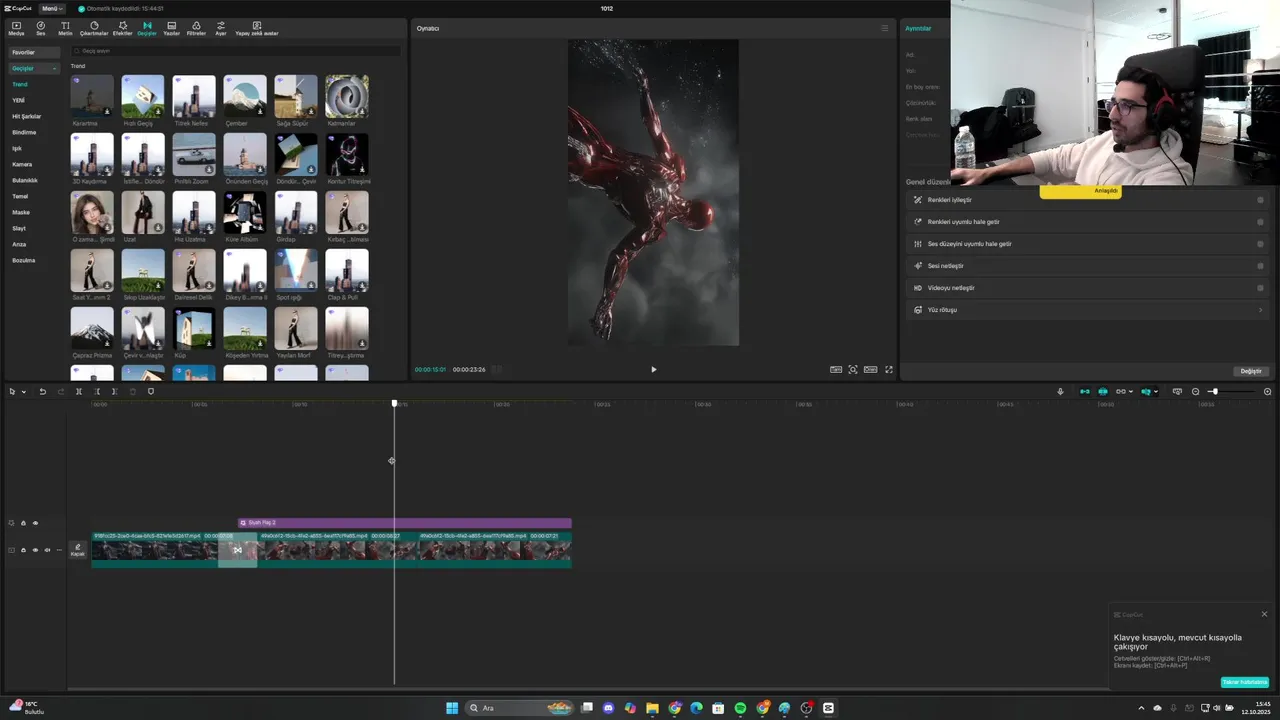Viewport: 1280px width, 720px height.
Task: Close the keyboard shortcut conflict notification
Action: (x=1264, y=614)
